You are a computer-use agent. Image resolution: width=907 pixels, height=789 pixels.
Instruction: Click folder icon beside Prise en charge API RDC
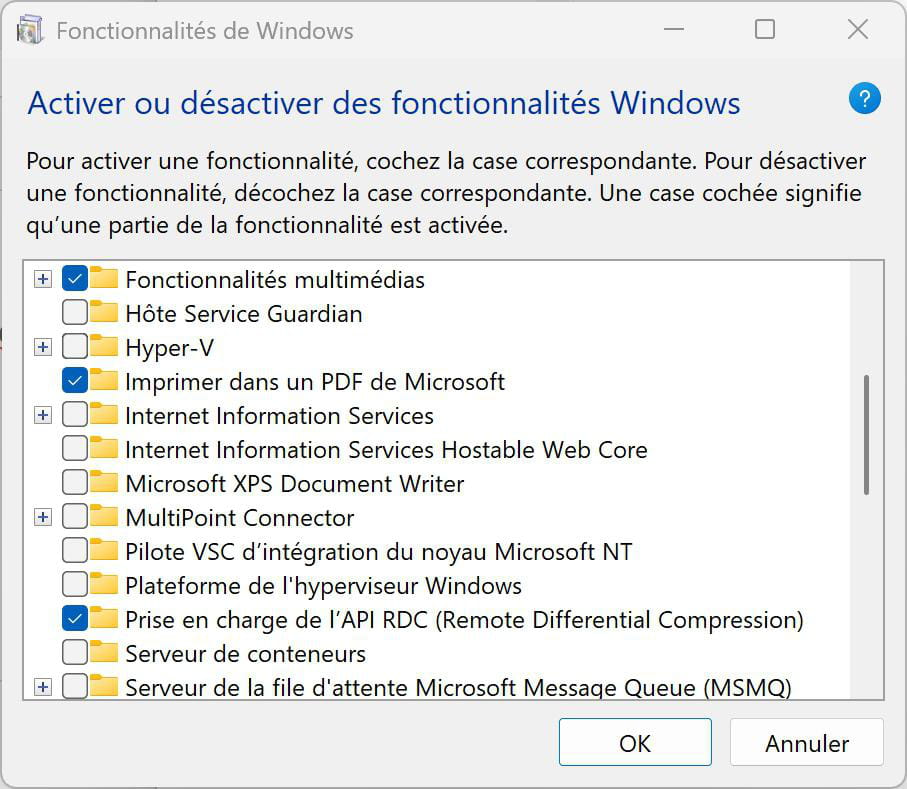coord(104,618)
